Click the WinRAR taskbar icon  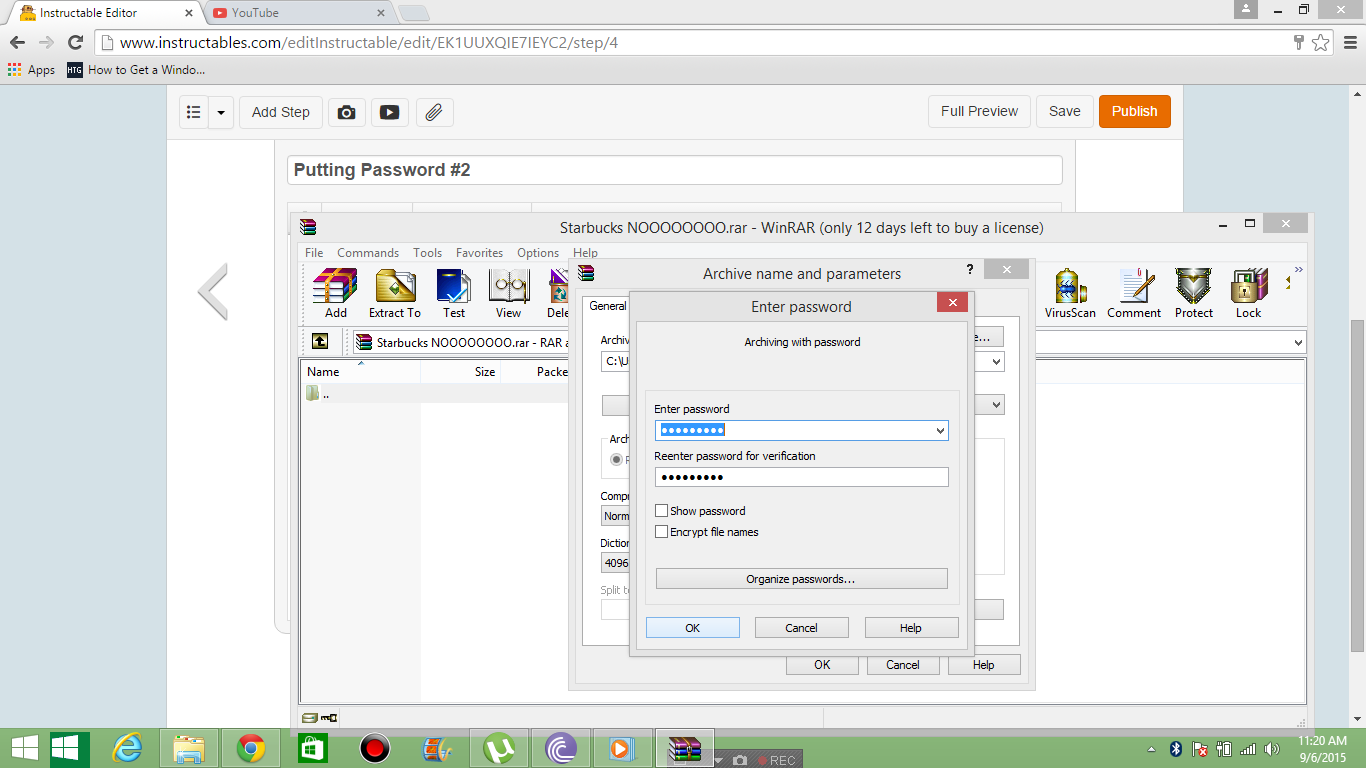(685, 748)
